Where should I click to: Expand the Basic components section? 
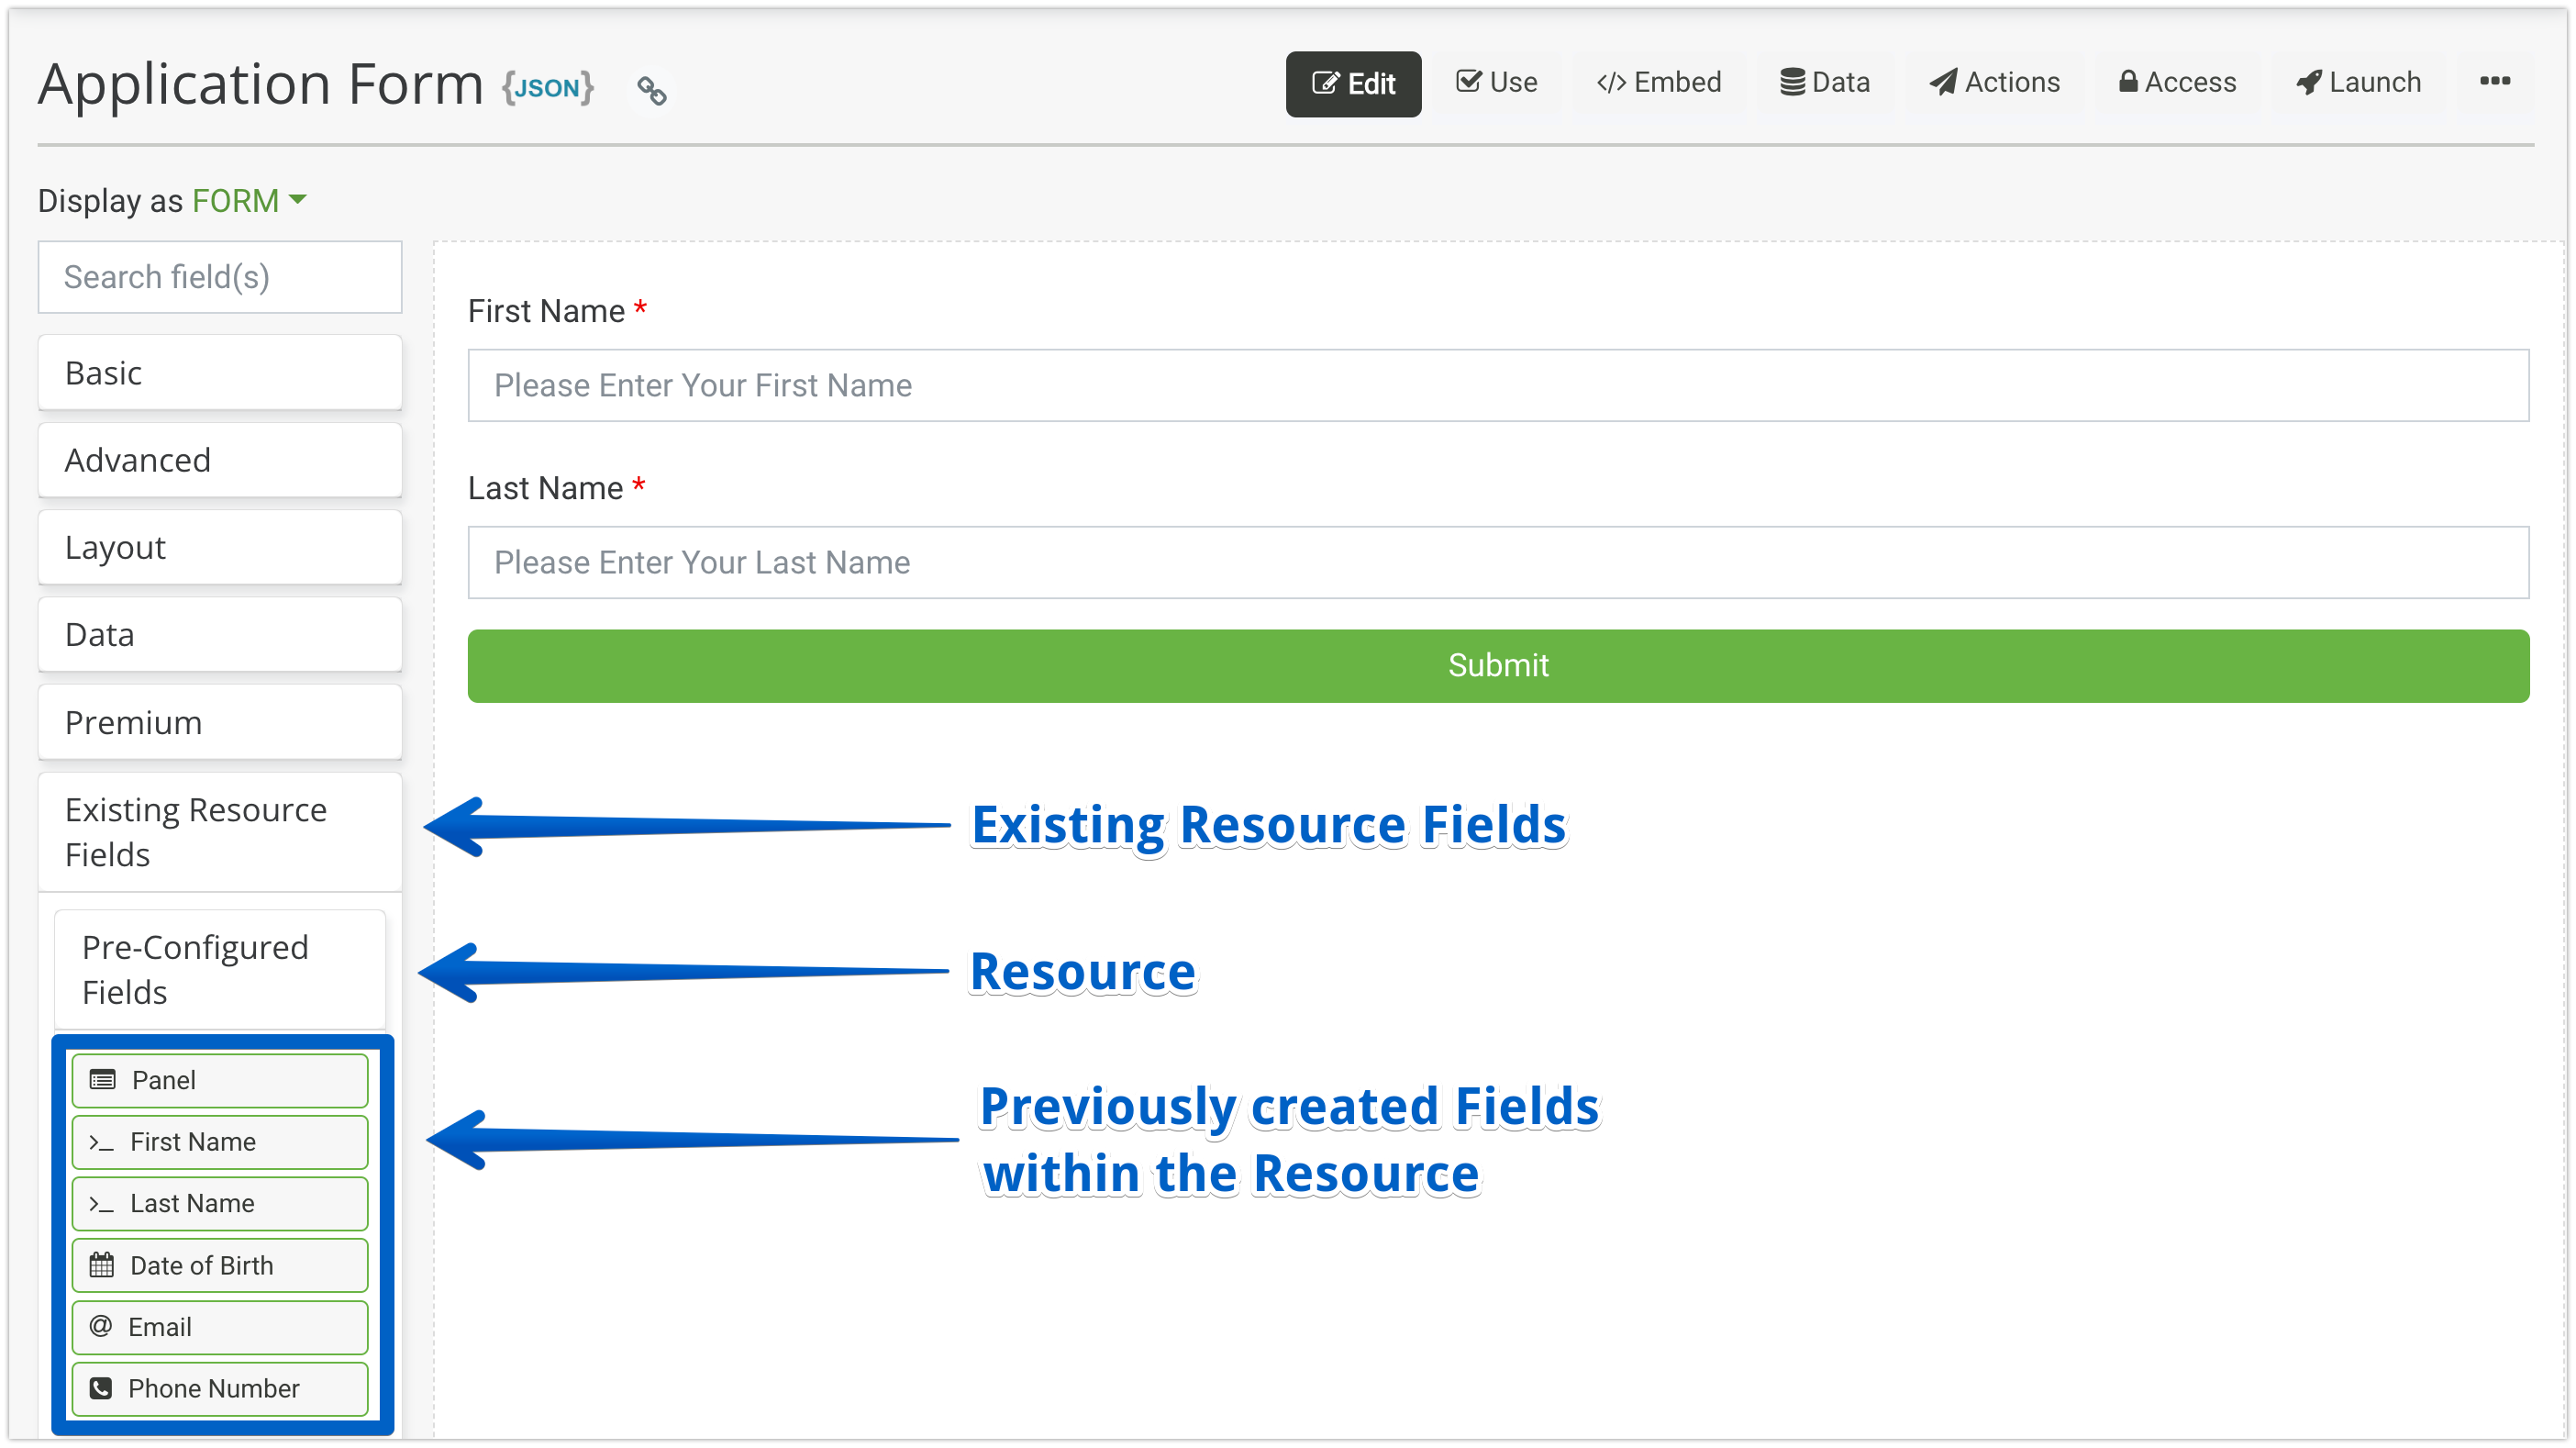pyautogui.click(x=219, y=373)
